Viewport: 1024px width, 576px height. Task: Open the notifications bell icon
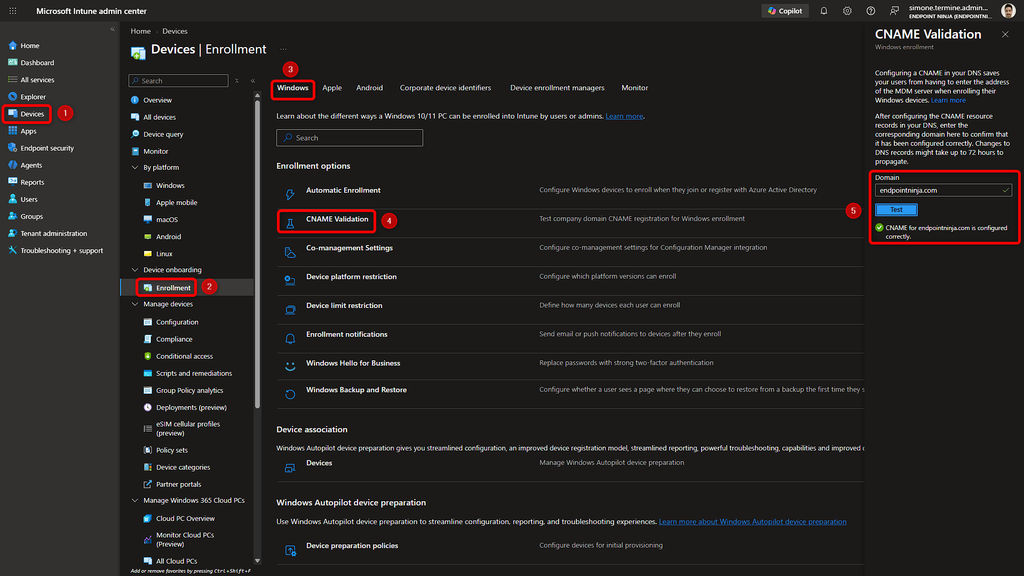824,11
